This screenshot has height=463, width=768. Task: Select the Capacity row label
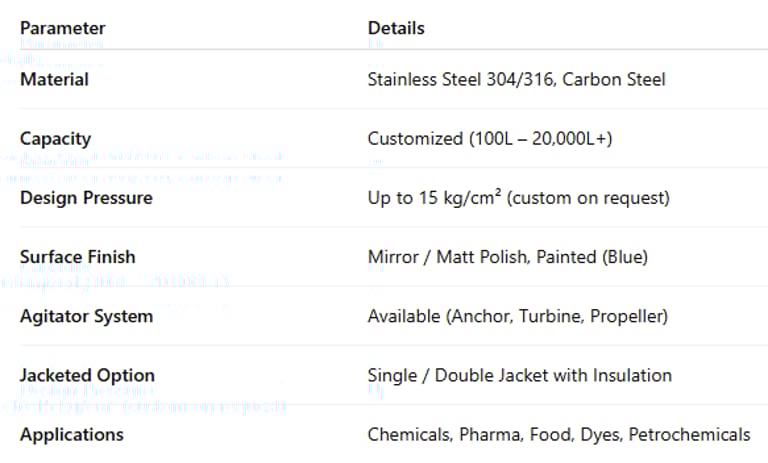point(55,139)
